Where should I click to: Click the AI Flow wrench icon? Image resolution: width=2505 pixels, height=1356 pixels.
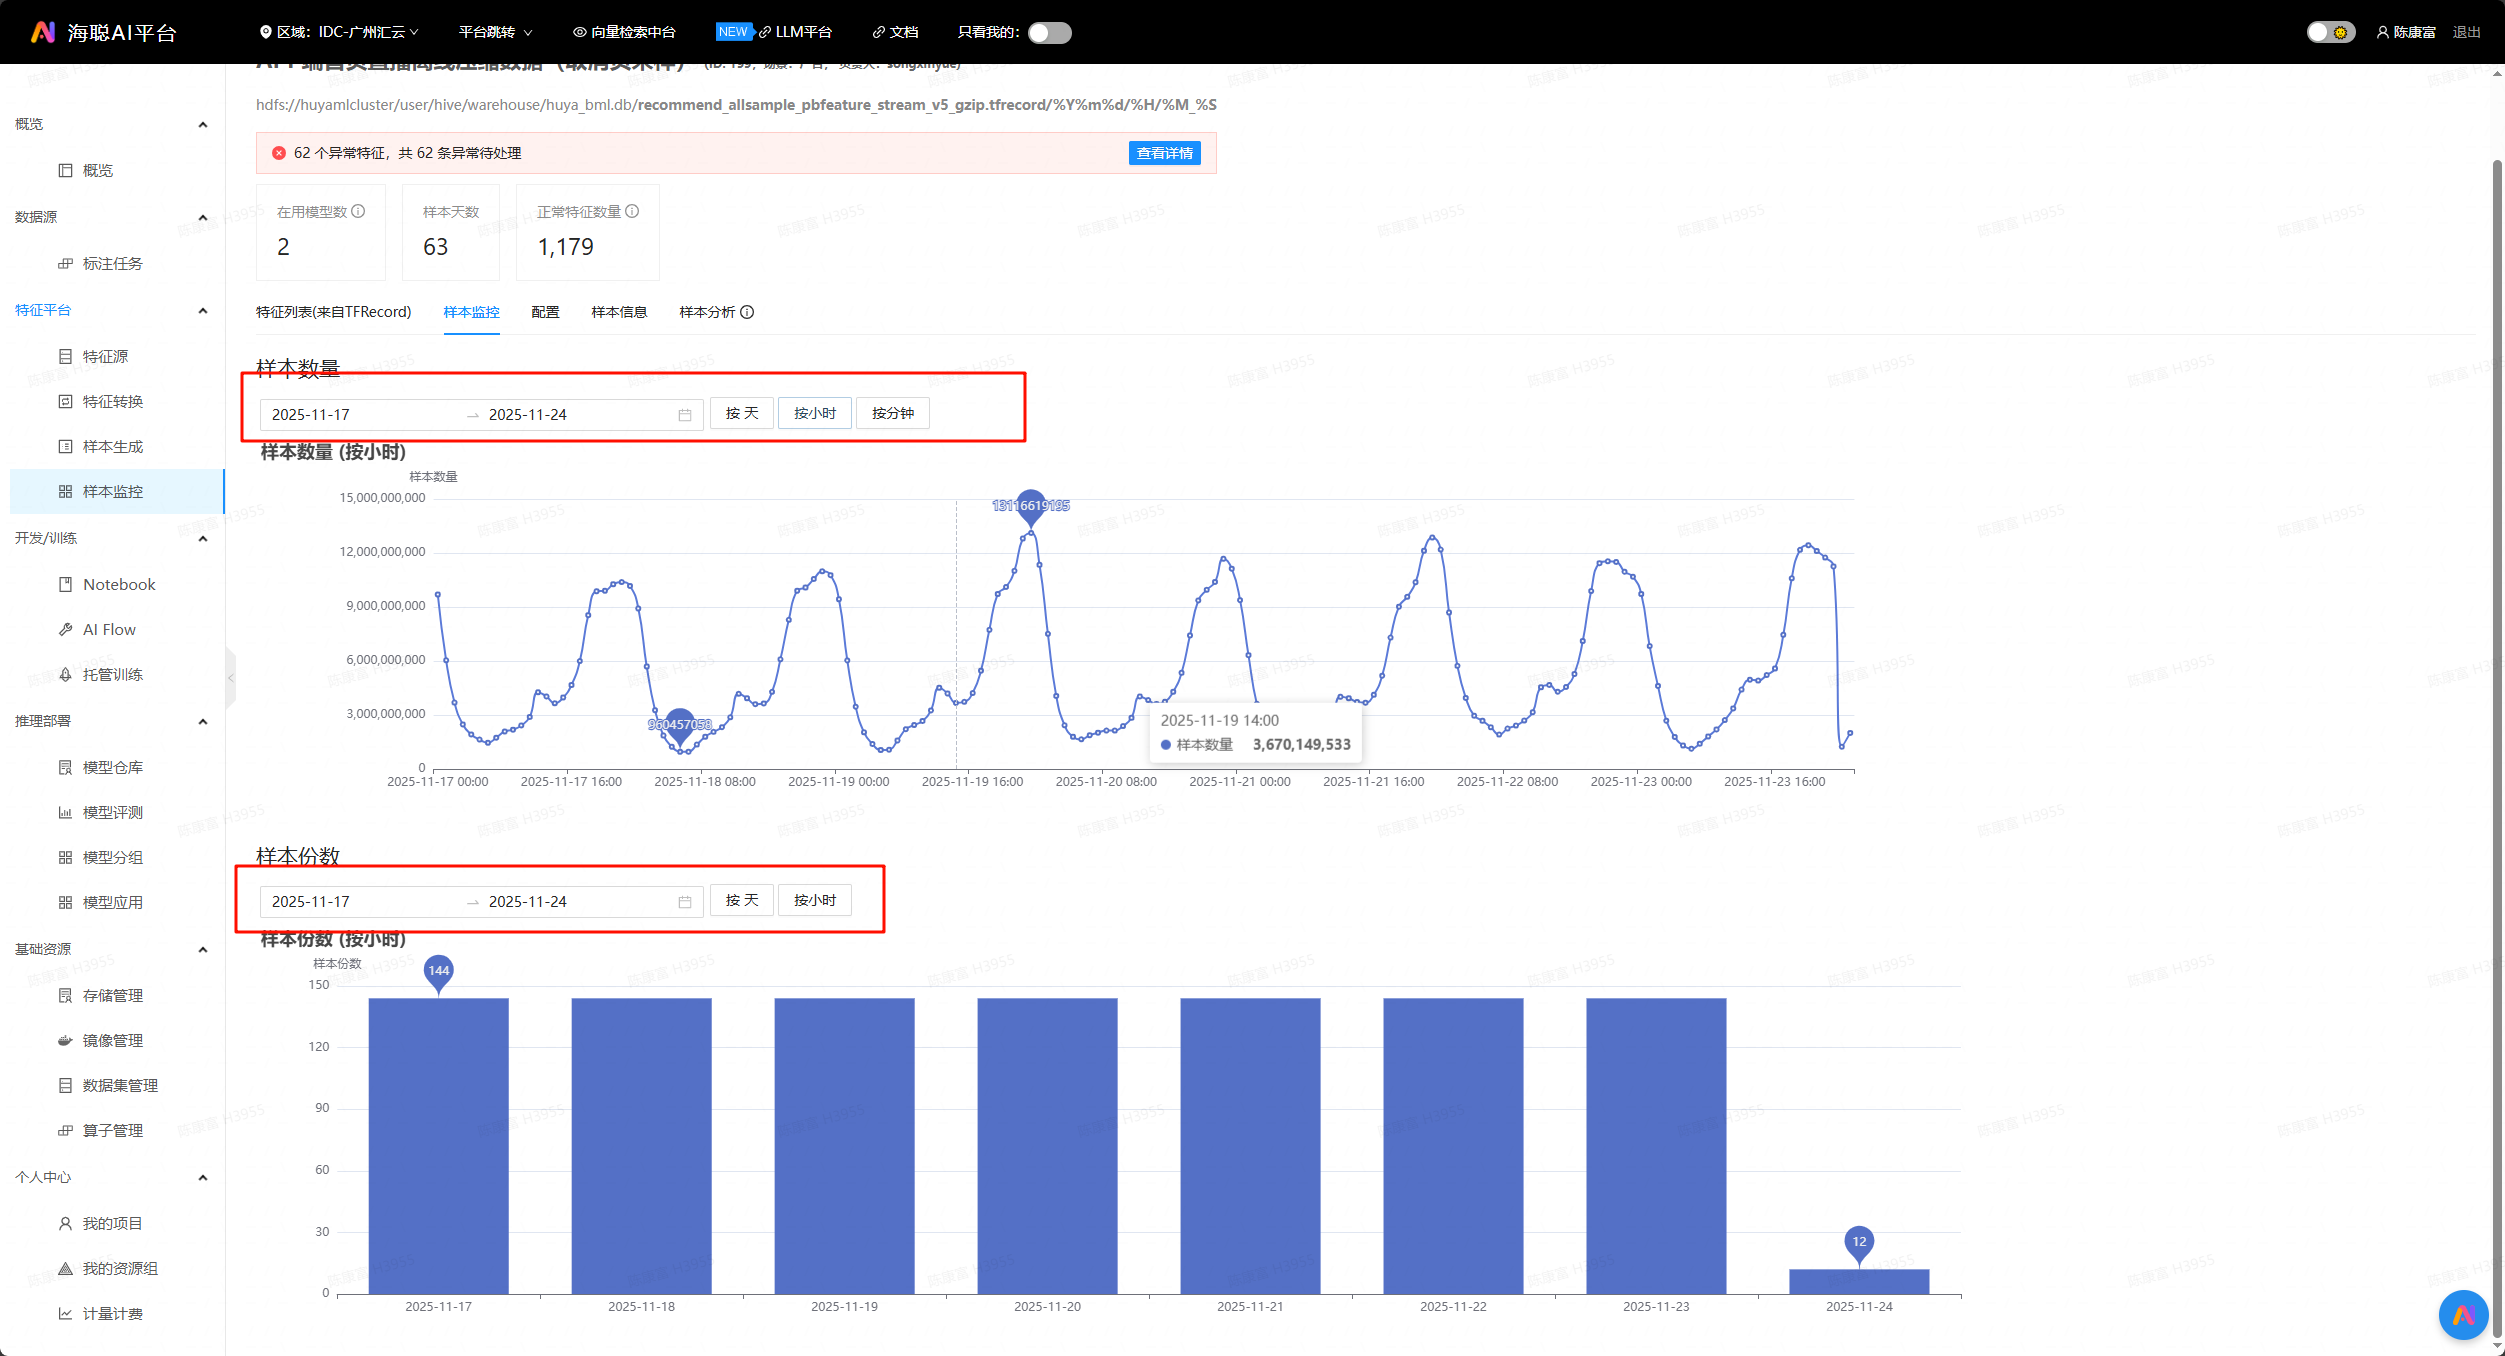65,629
